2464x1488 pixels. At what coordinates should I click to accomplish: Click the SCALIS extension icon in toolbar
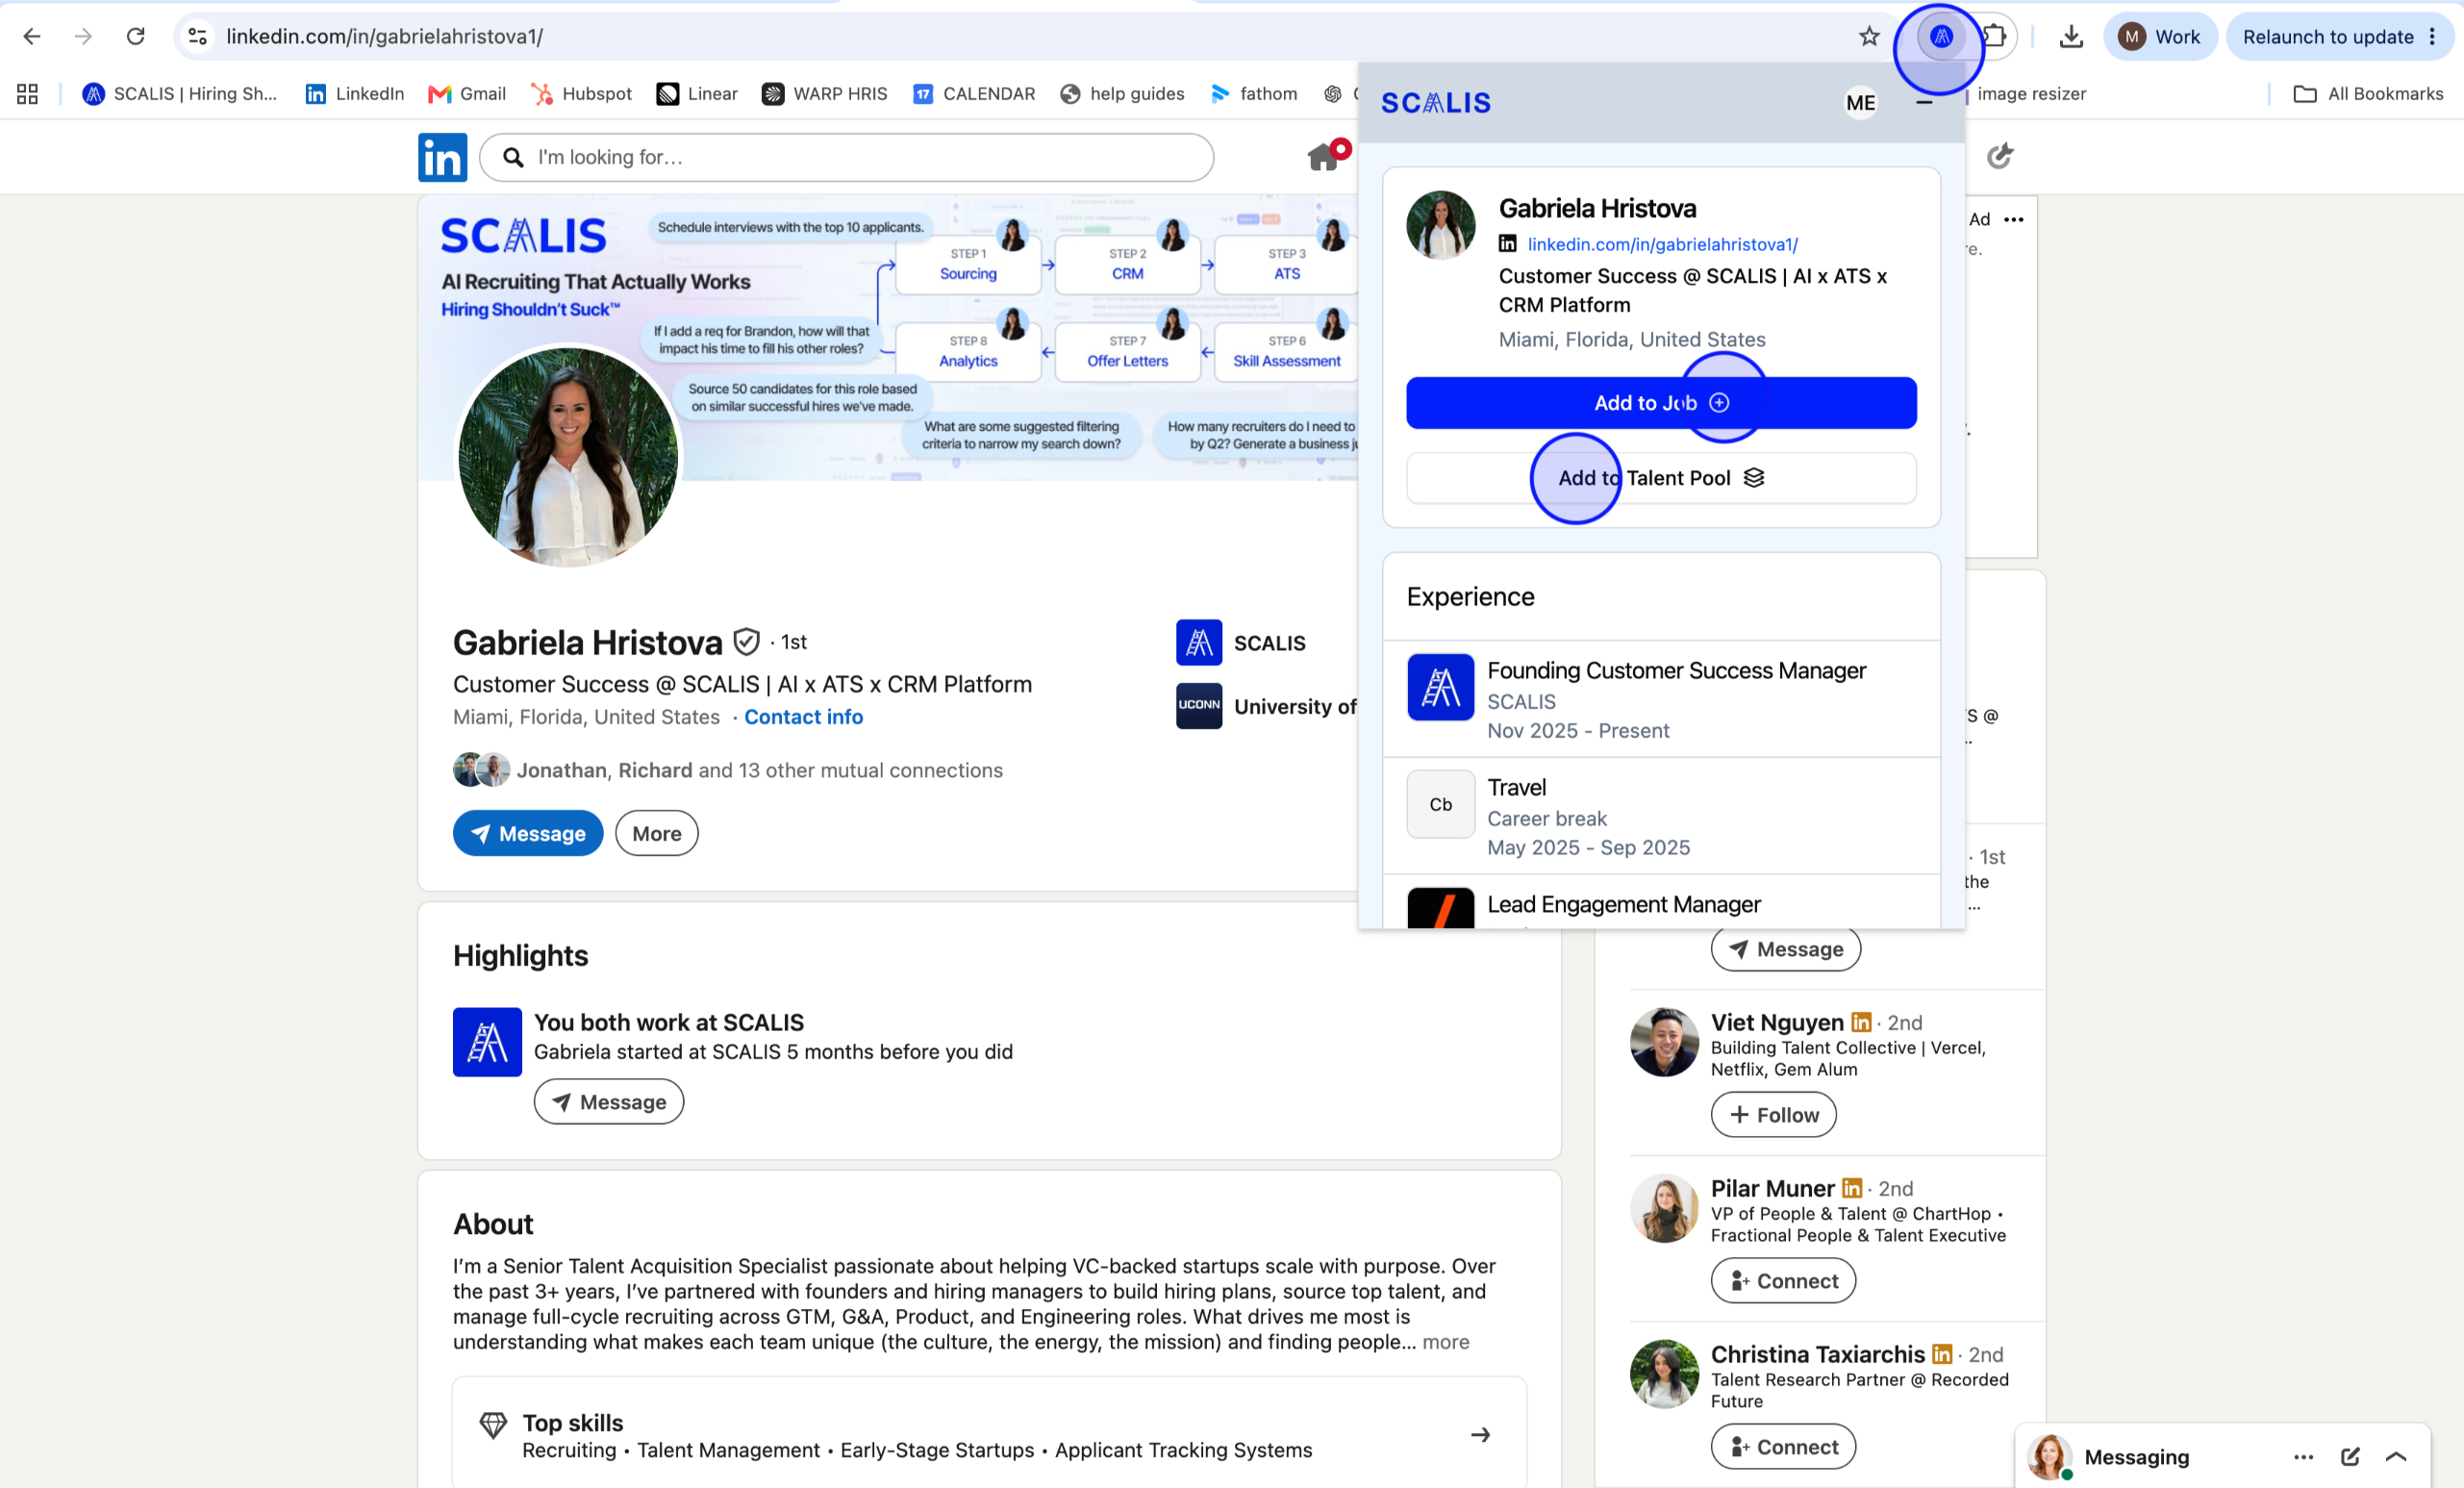[x=1941, y=37]
